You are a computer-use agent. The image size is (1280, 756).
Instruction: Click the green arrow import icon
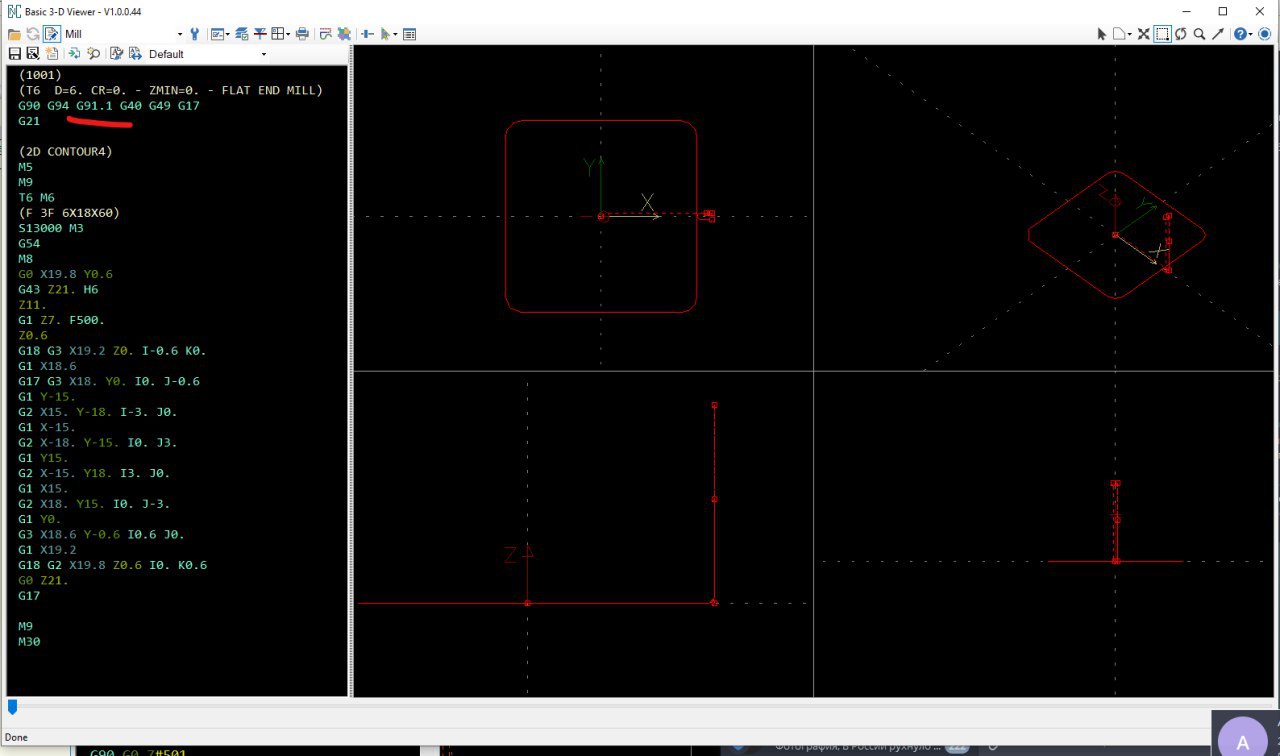click(74, 54)
